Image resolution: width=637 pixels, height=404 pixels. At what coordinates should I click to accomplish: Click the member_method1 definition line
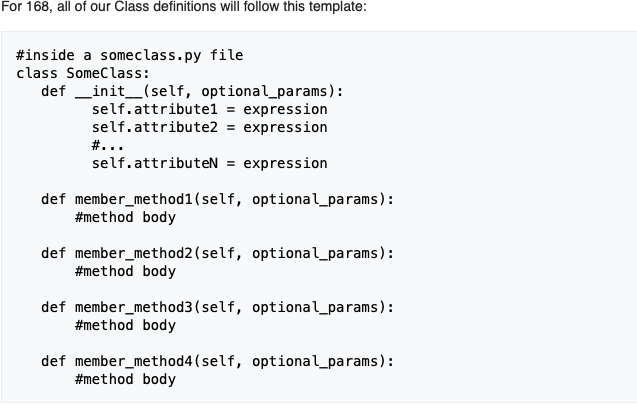pos(217,199)
